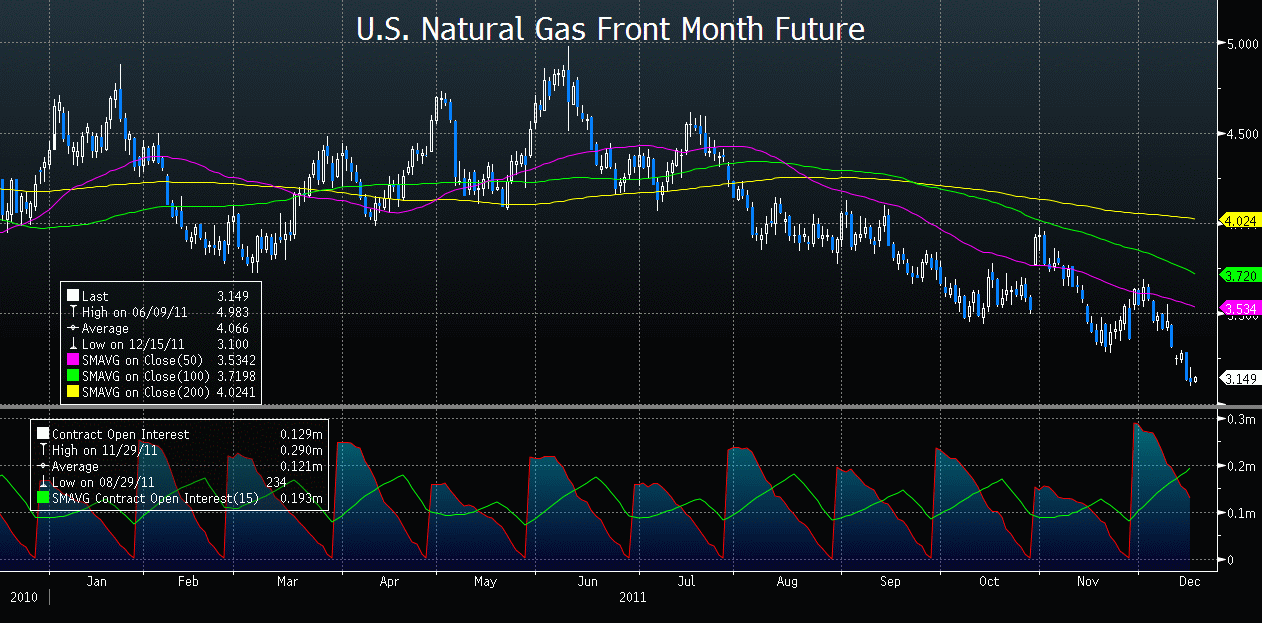1262x623 pixels.
Task: Select the Jun label on the time axis
Action: [x=588, y=581]
